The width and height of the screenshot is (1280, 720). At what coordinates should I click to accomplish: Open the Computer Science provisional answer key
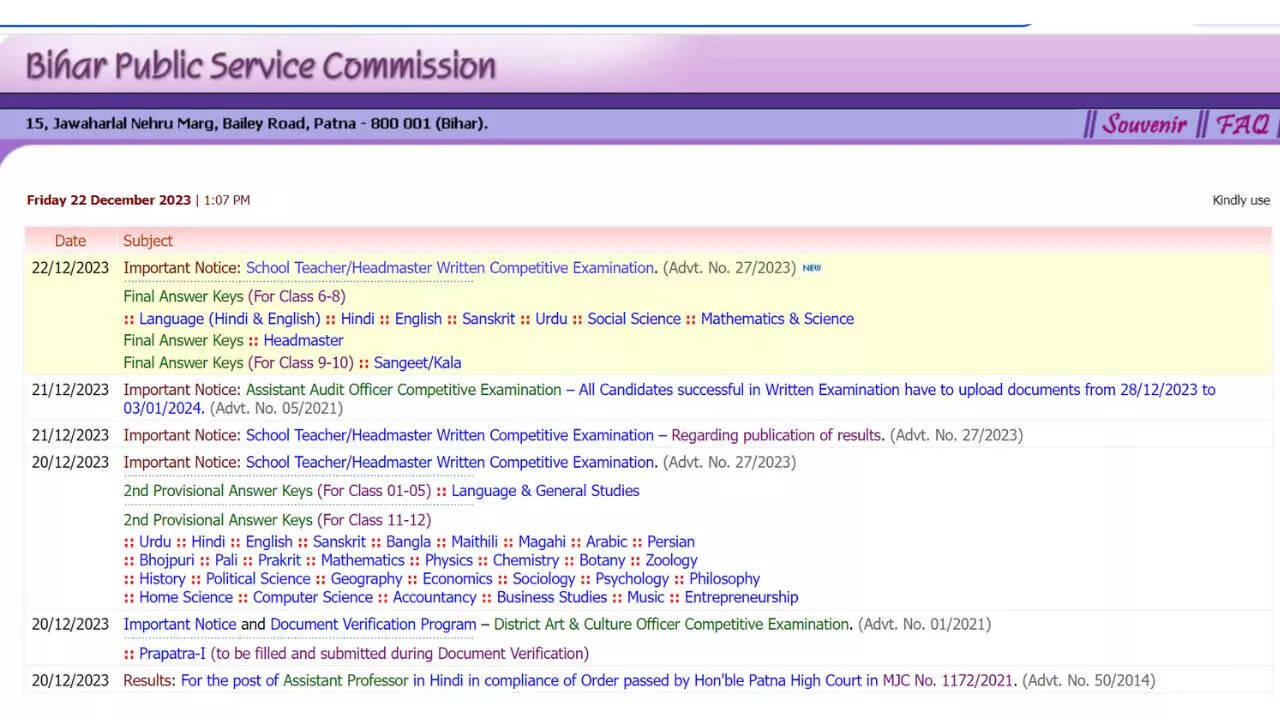[312, 597]
